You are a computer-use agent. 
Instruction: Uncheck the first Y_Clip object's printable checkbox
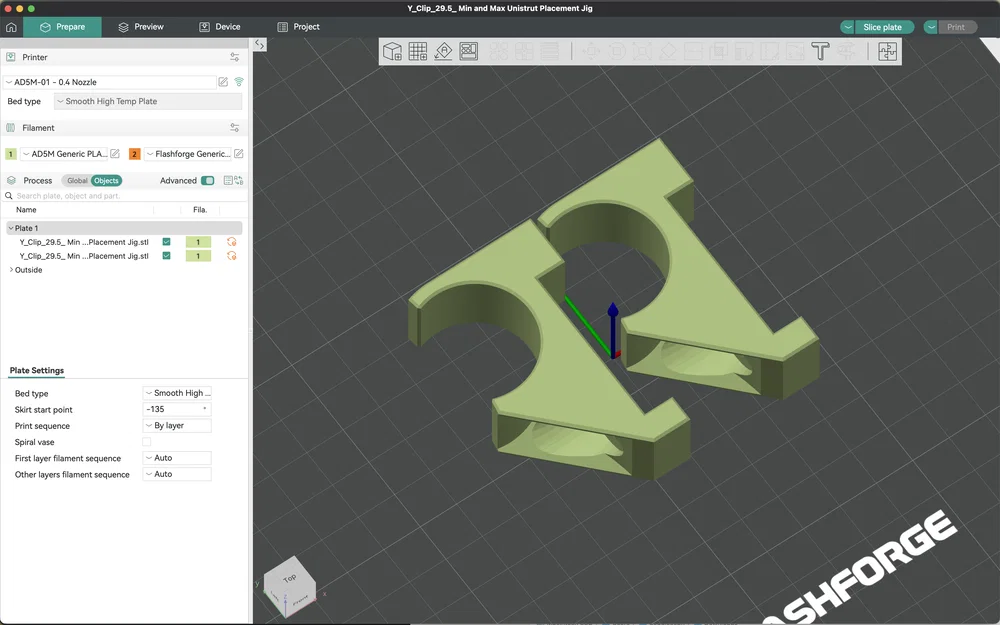pyautogui.click(x=166, y=242)
